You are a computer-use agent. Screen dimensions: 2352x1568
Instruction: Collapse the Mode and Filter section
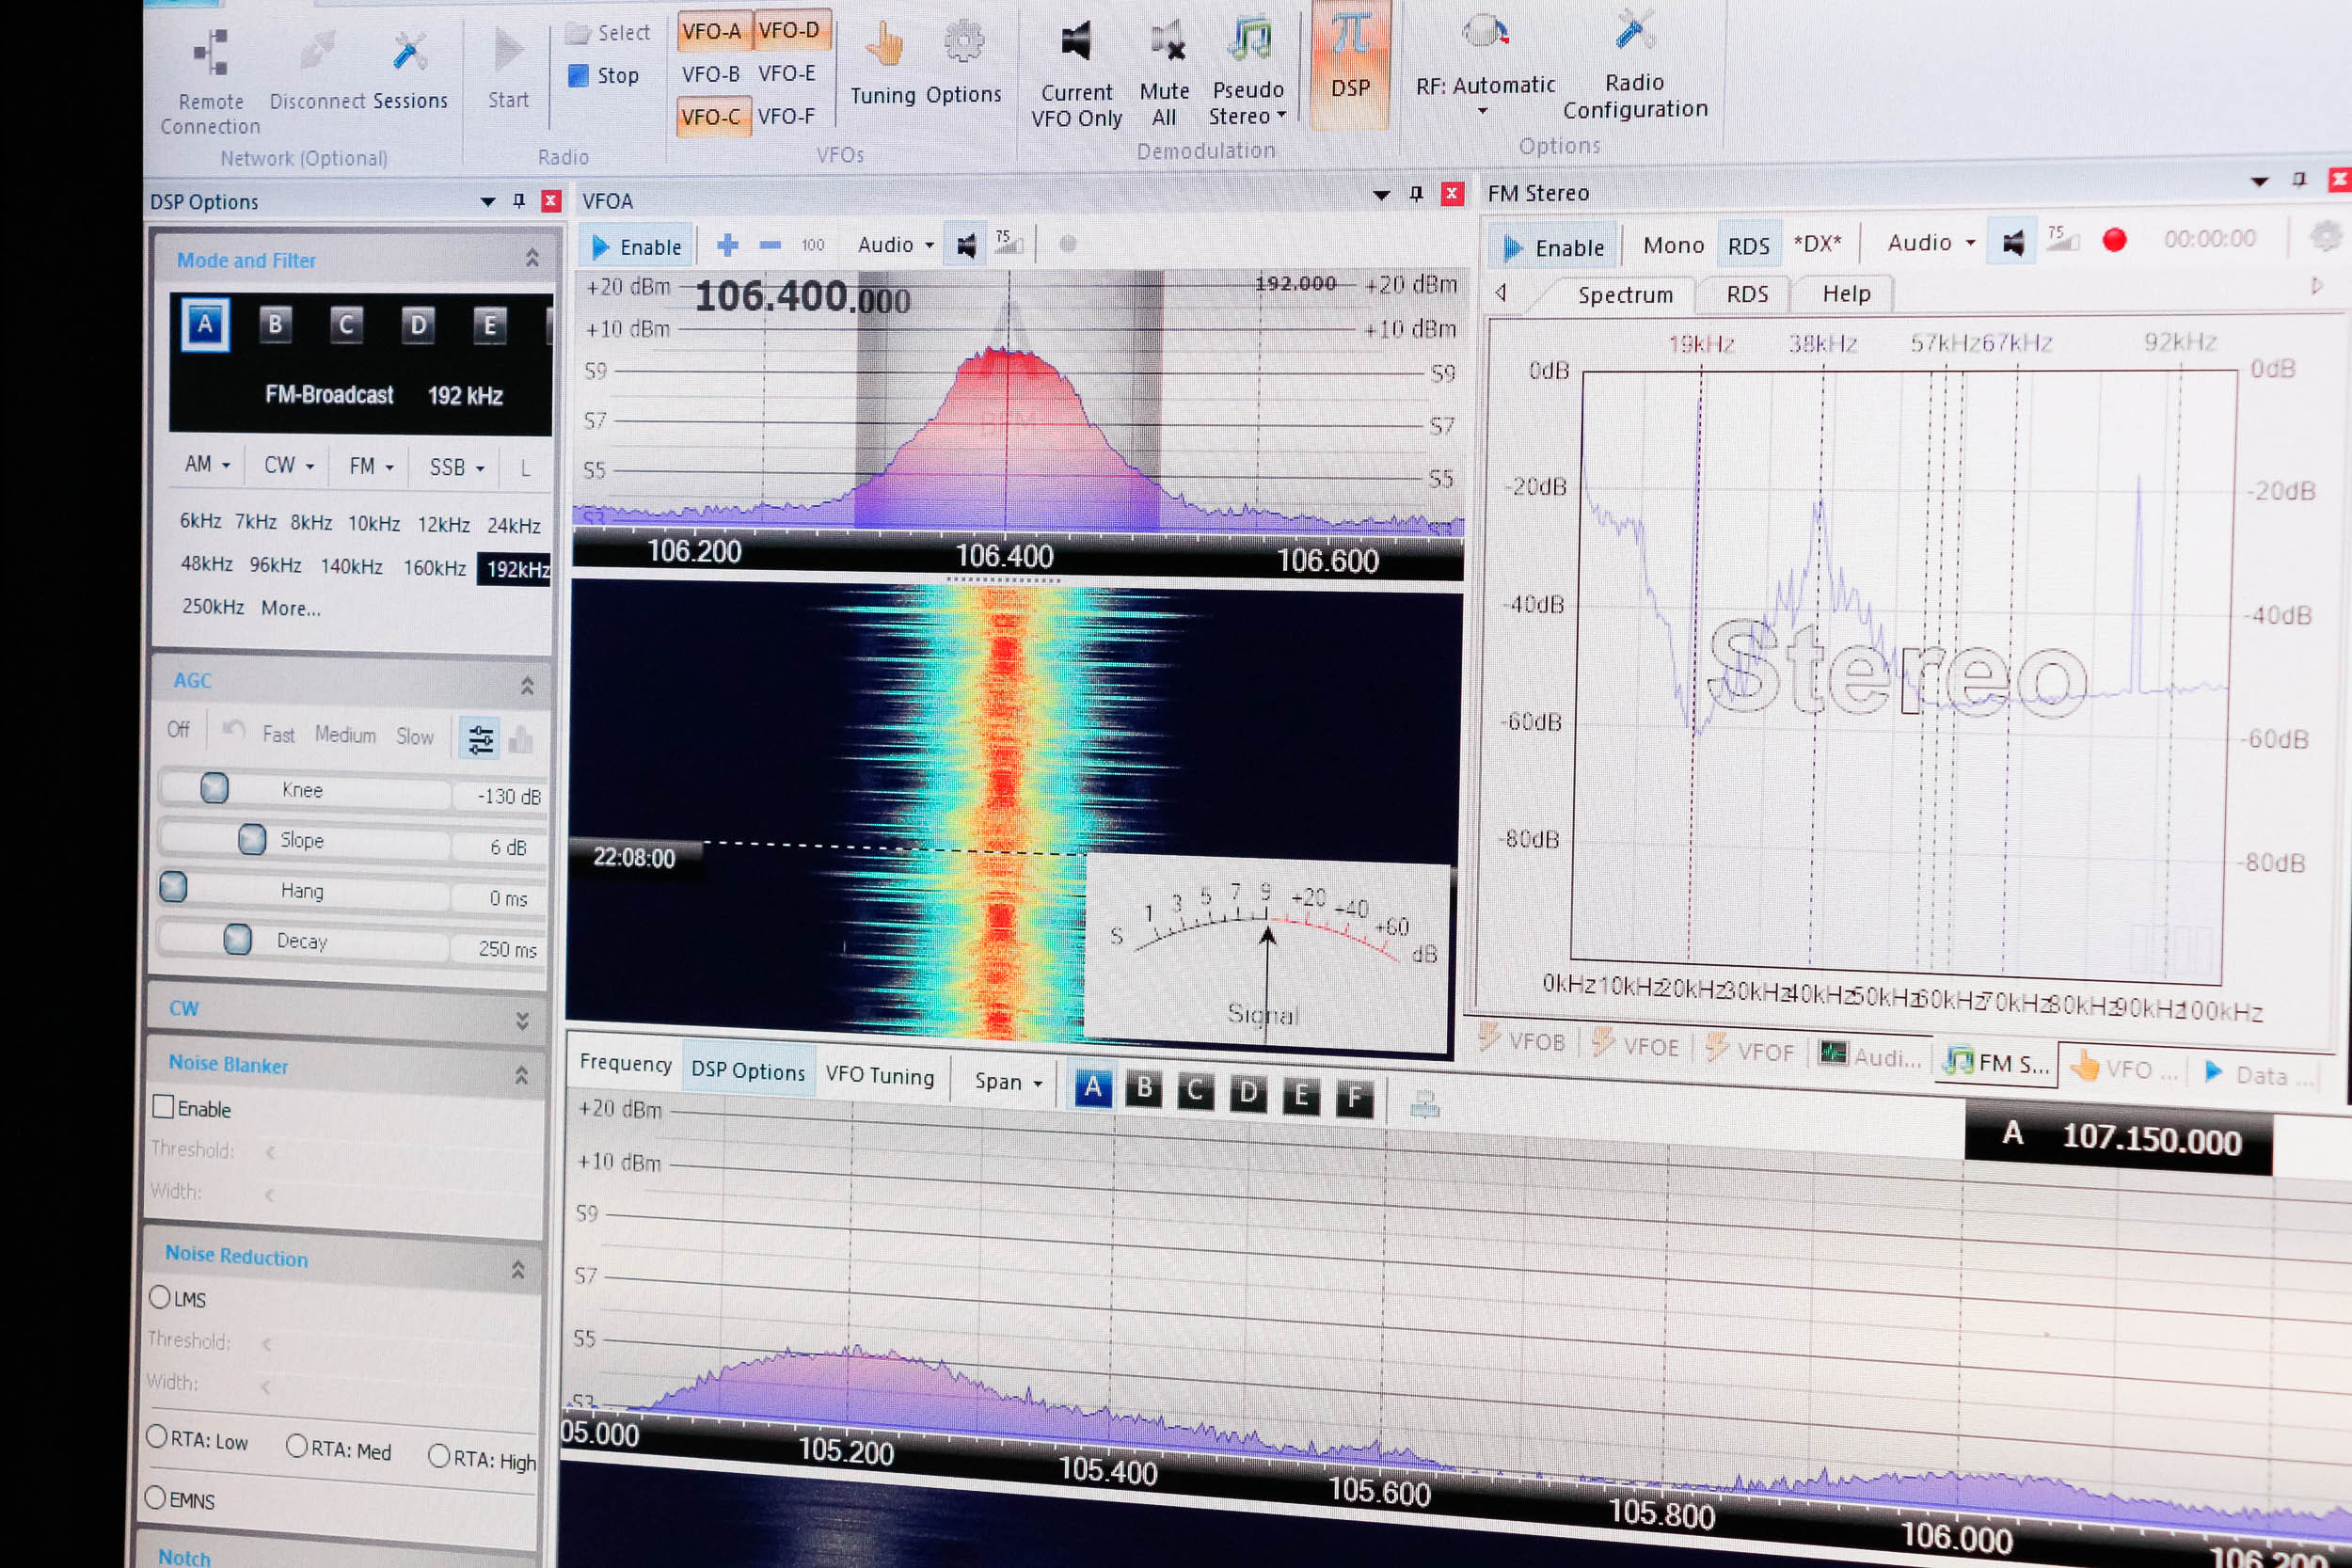(x=532, y=258)
